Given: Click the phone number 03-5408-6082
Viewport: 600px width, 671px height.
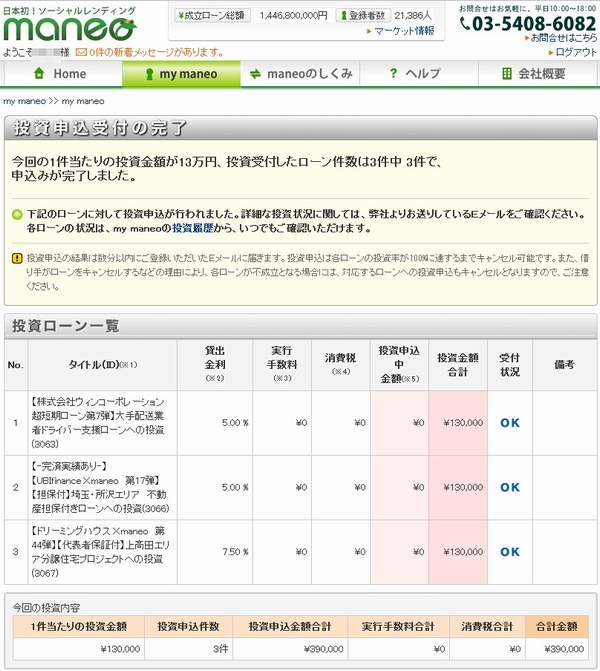Looking at the screenshot, I should 534,24.
